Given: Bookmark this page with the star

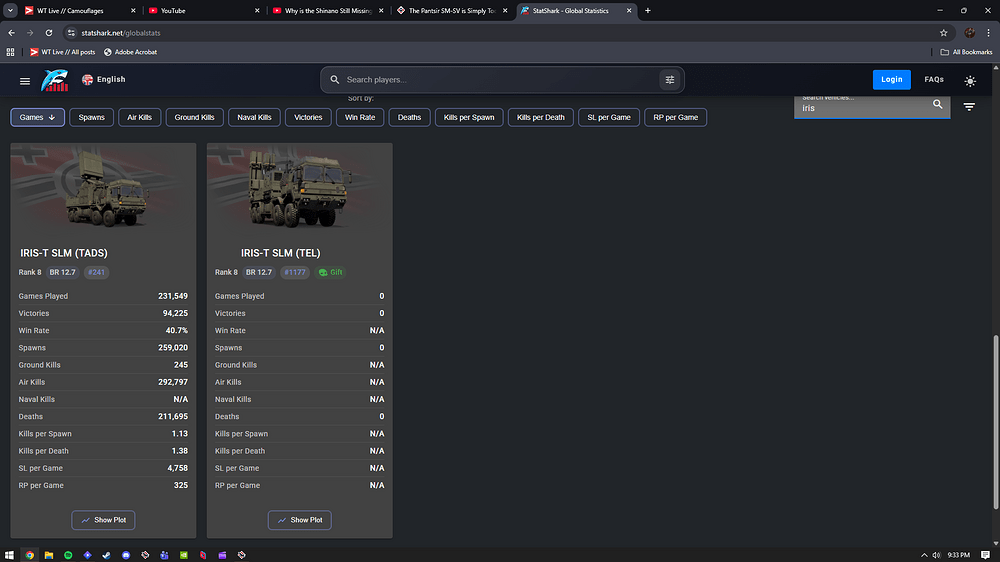Looking at the screenshot, I should pos(944,33).
